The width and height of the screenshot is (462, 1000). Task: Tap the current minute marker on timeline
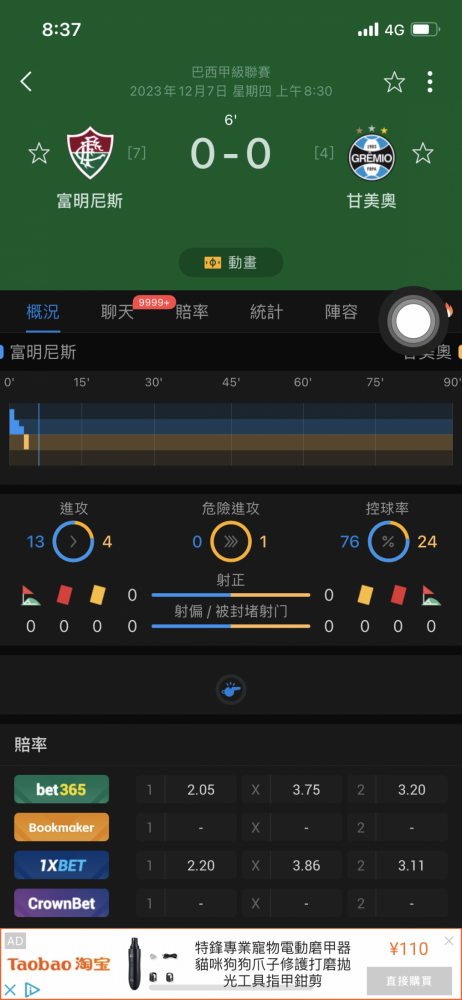[x=38, y=434]
